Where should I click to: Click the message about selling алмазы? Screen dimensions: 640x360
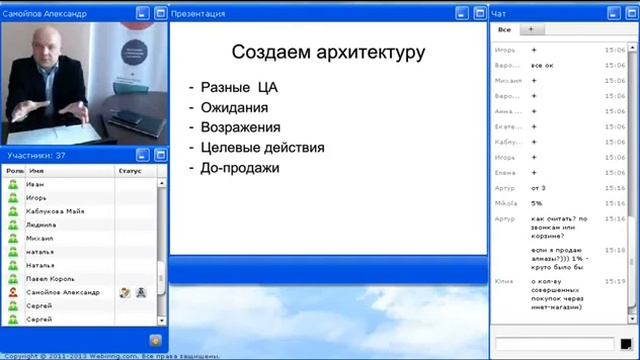[x=560, y=259]
